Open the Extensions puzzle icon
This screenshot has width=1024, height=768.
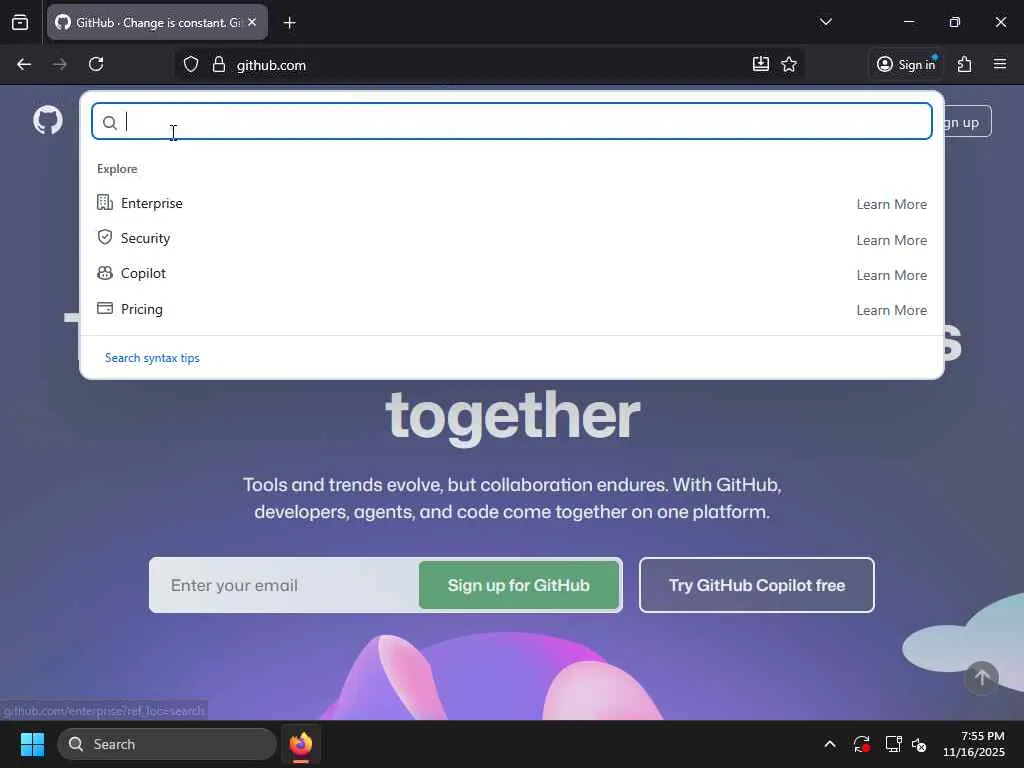[965, 64]
